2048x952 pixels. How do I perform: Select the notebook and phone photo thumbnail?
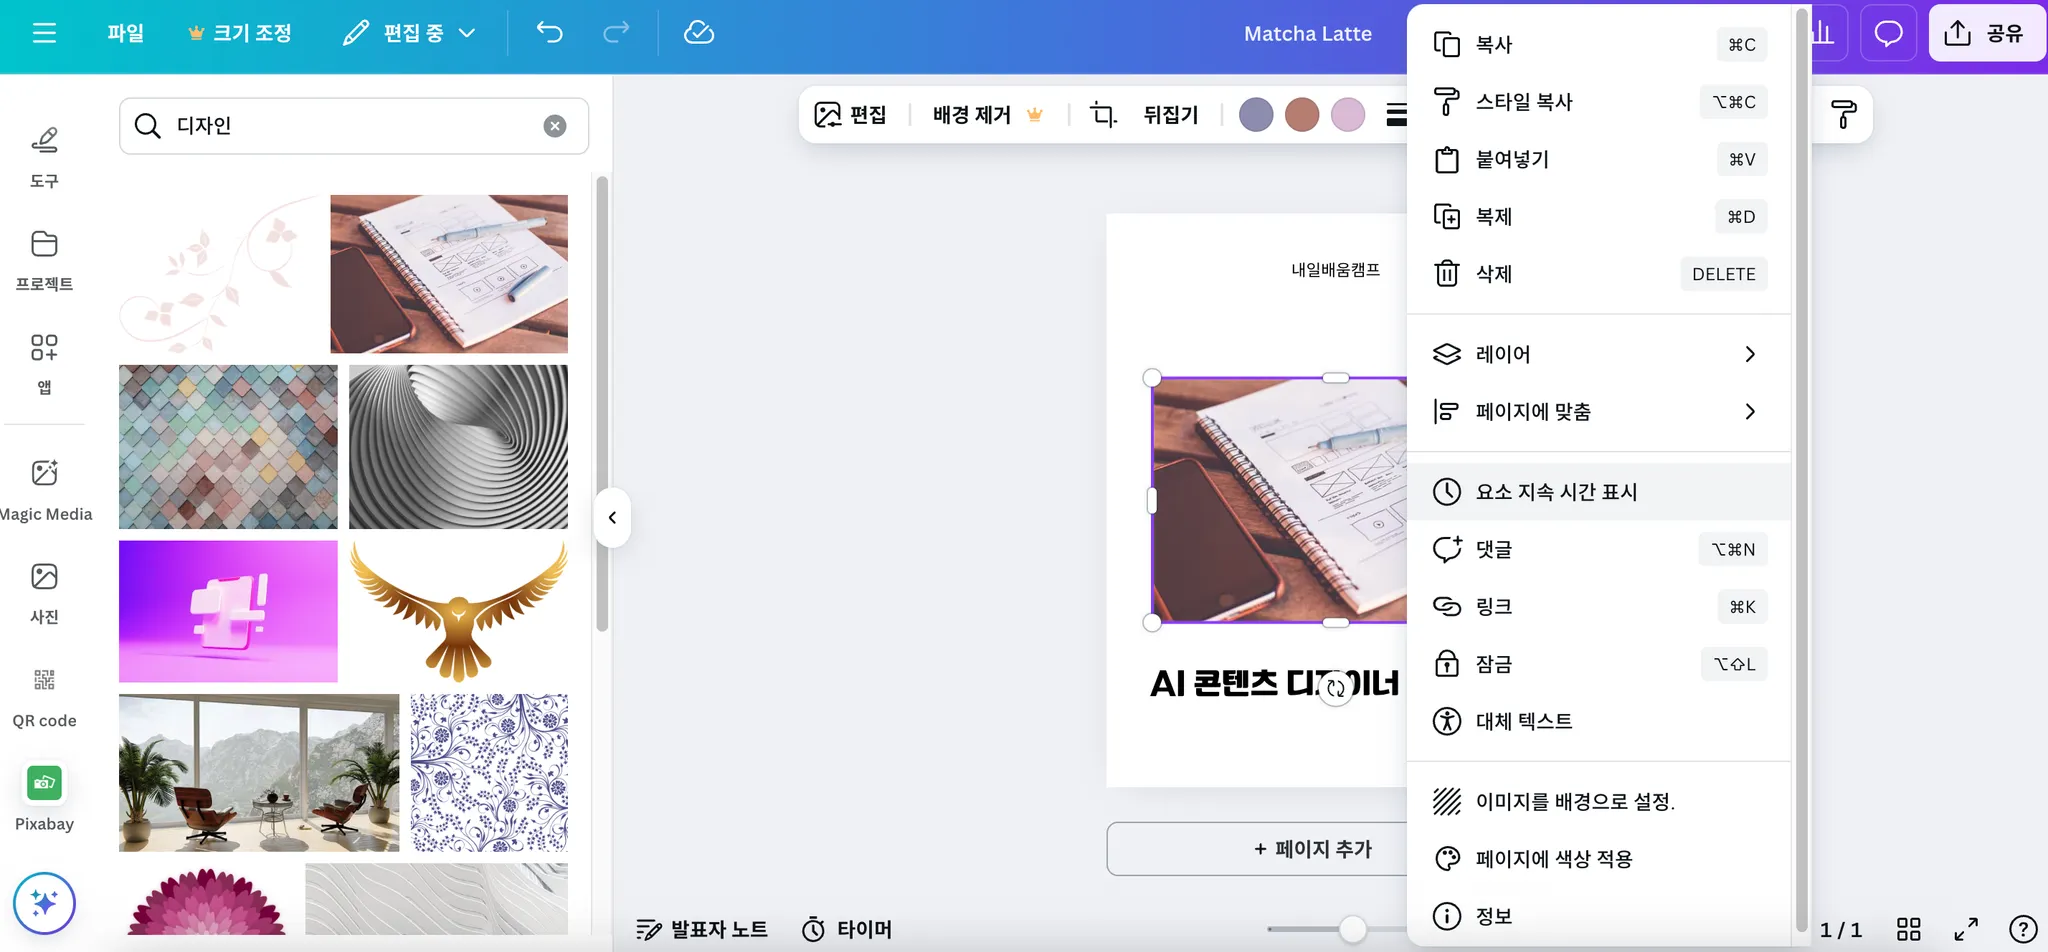click(x=449, y=274)
